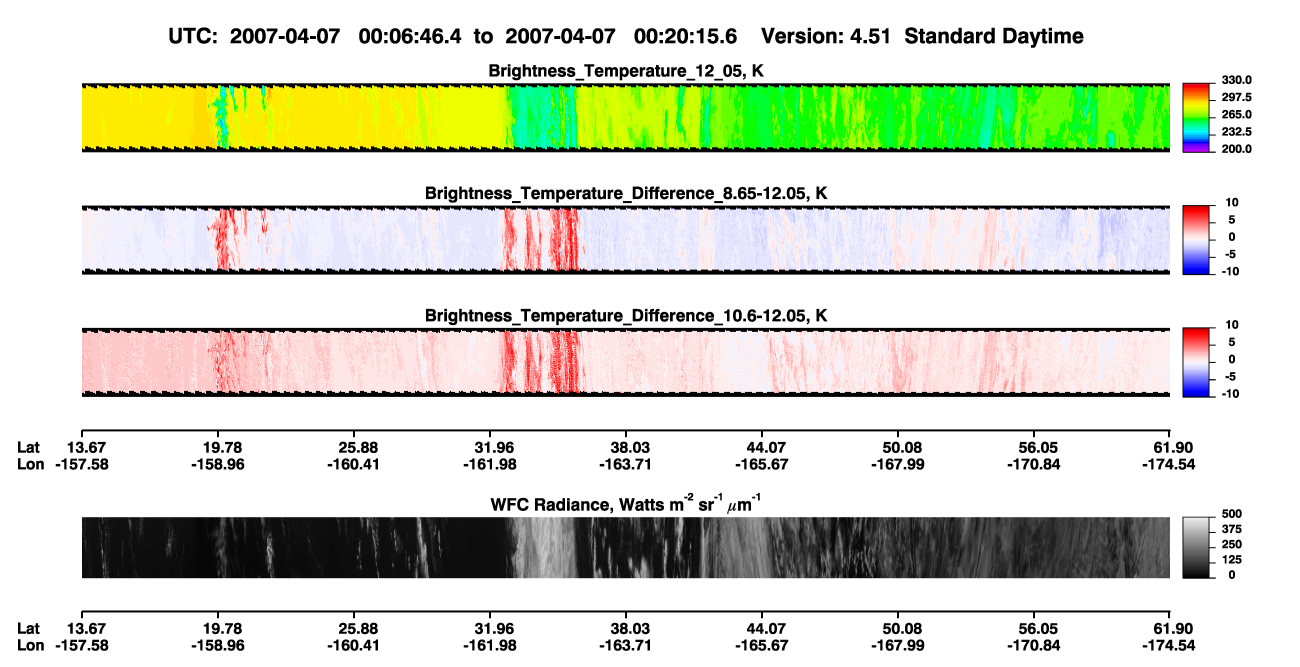
Task: Click longitude -170.84 under the 10.6-12.05 panel
Action: coord(1034,464)
